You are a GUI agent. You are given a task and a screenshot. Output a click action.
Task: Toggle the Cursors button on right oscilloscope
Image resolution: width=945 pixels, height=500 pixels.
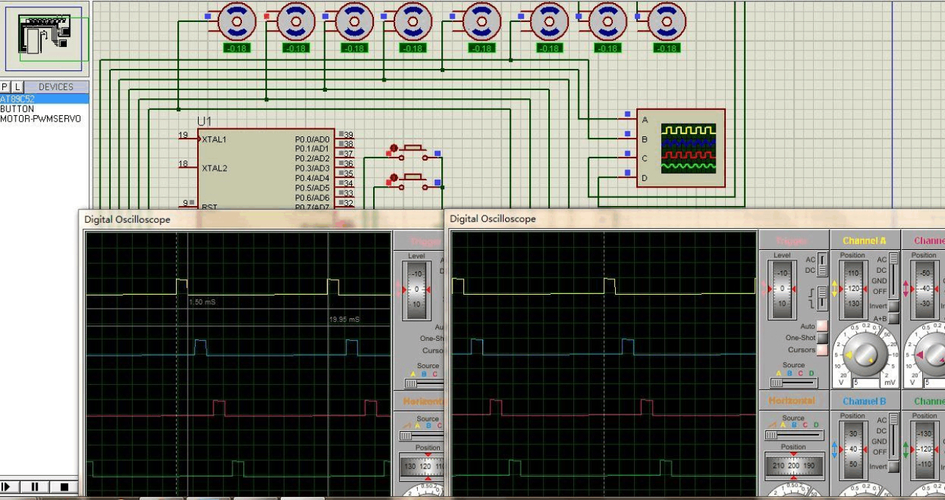[822, 350]
